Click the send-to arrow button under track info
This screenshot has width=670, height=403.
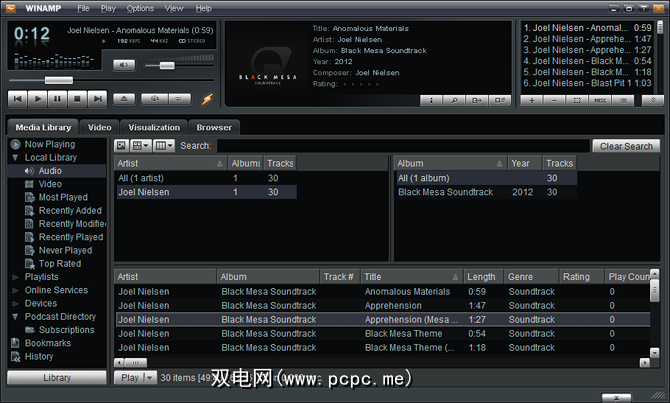click(x=477, y=100)
